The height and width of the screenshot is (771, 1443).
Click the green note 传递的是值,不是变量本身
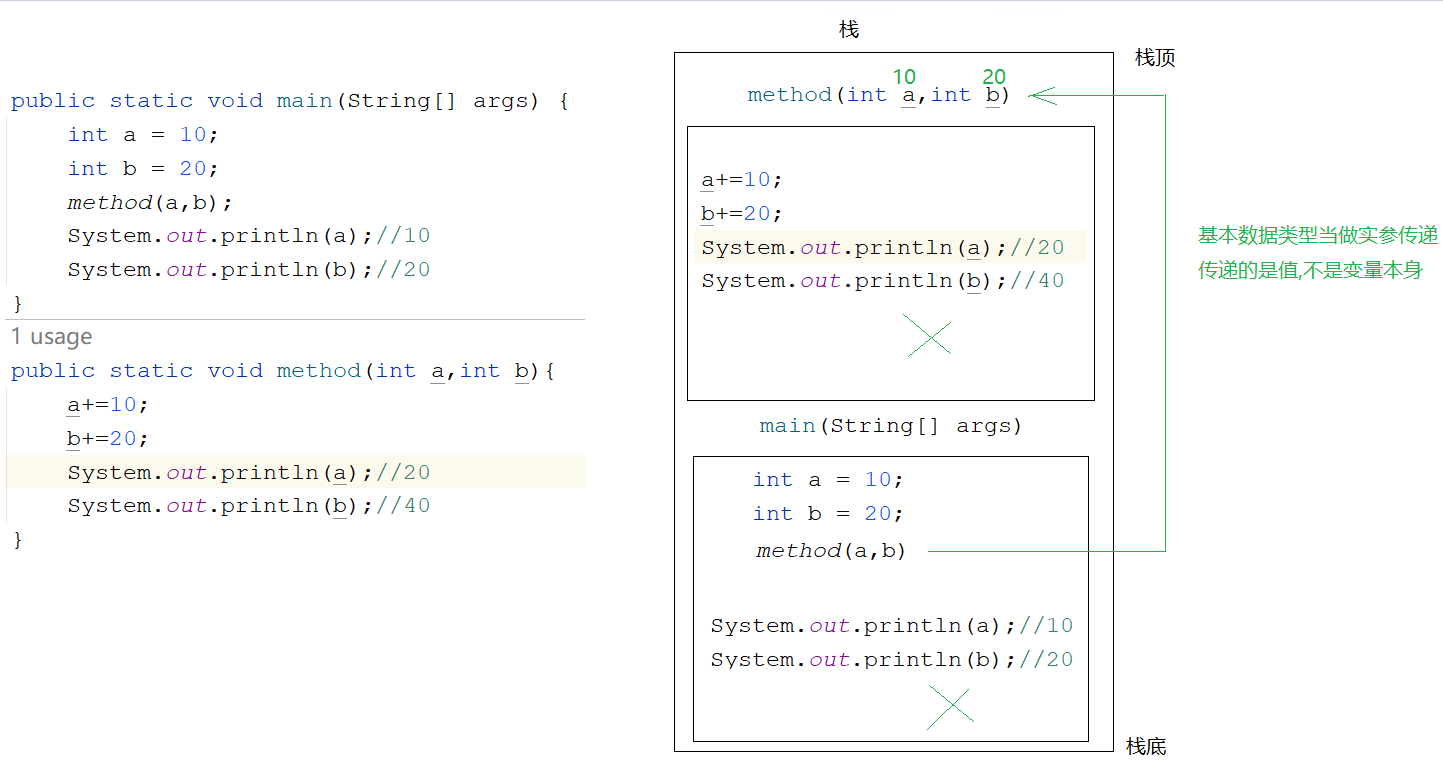coord(1310,270)
